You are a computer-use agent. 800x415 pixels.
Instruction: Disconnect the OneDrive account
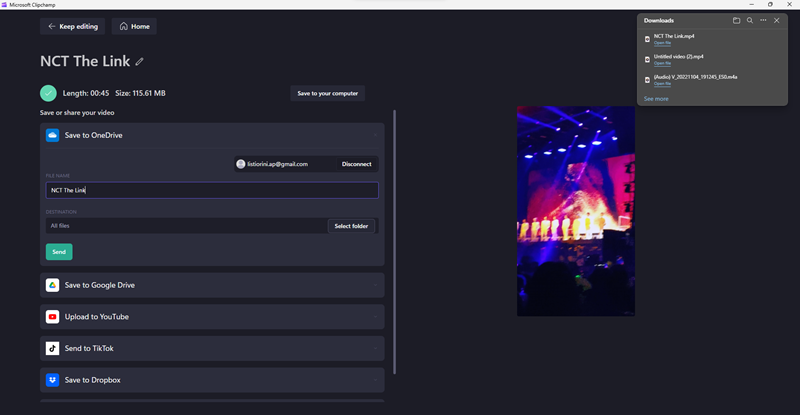click(x=357, y=164)
